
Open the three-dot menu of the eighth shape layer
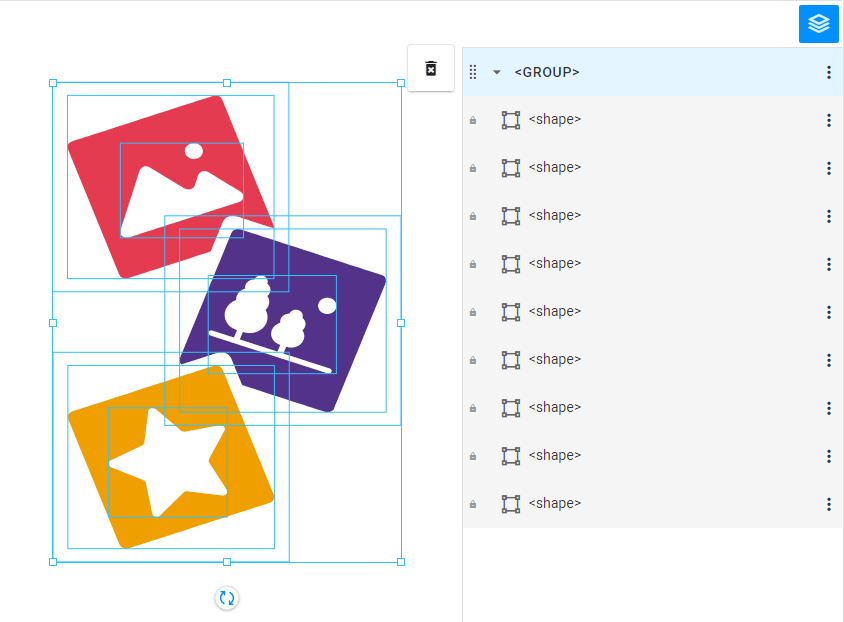point(828,456)
